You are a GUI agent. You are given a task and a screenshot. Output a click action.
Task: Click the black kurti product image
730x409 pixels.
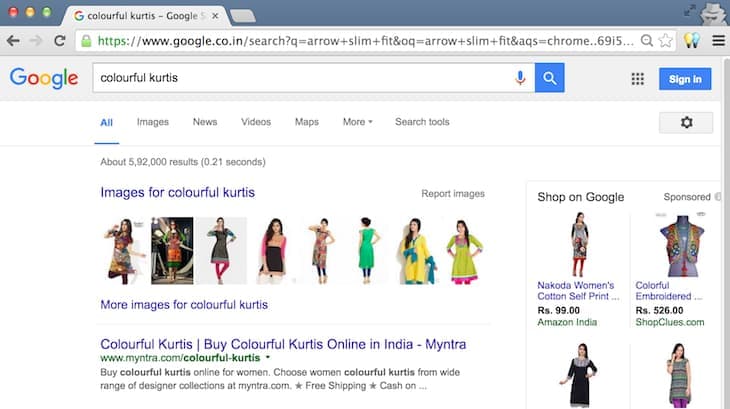point(579,375)
